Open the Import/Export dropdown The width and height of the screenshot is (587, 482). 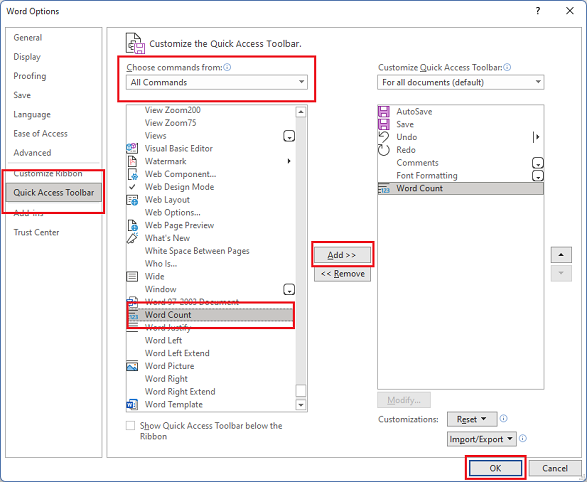pyautogui.click(x=482, y=439)
